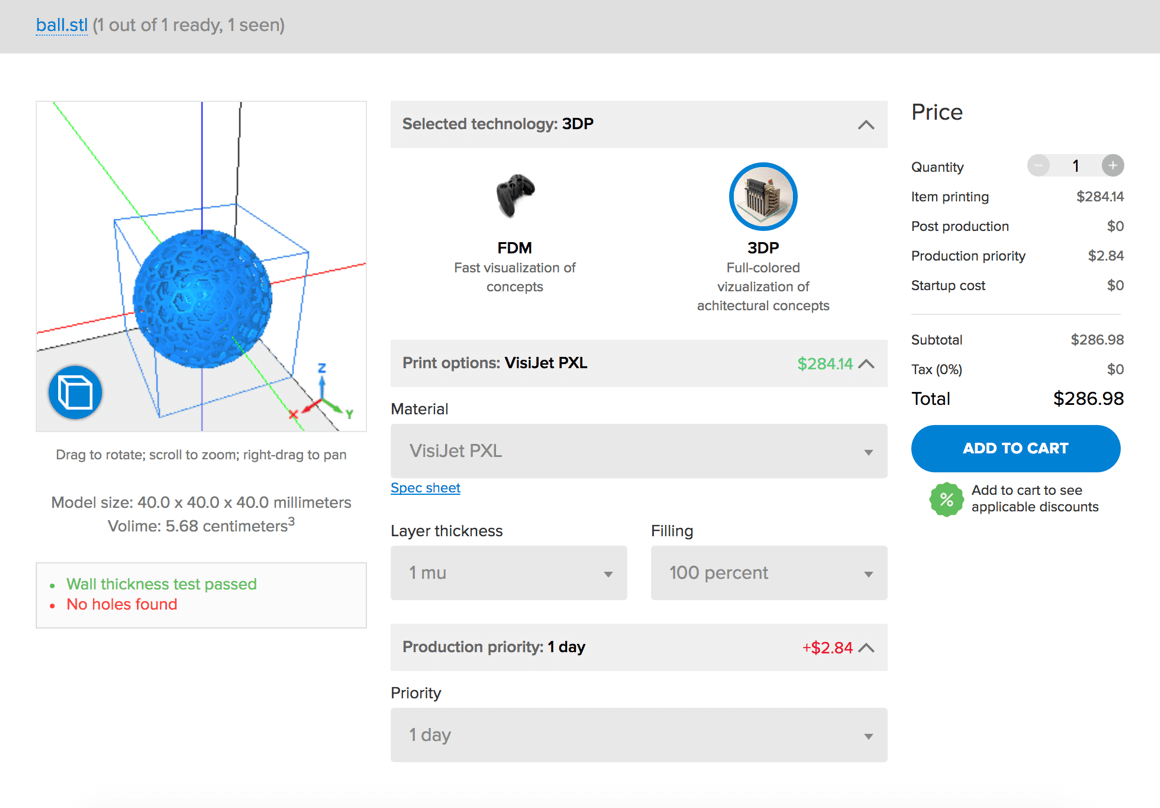
Task: Decrease quantity with the minus button
Action: point(1038,166)
